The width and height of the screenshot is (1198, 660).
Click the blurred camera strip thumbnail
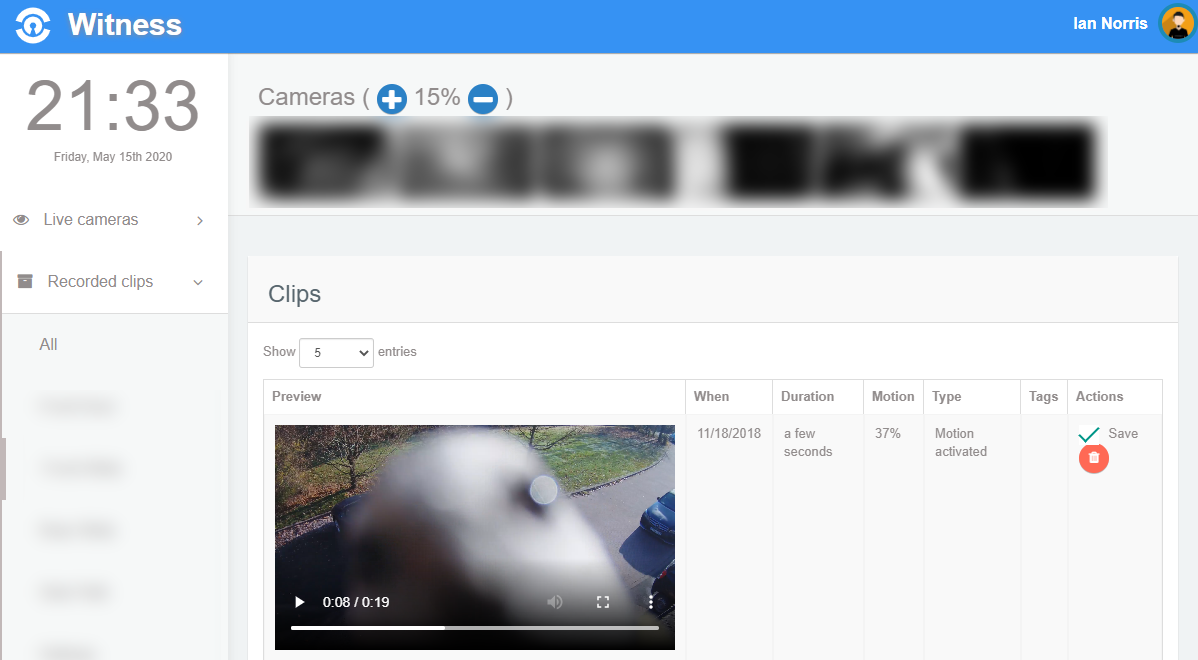[x=677, y=162]
